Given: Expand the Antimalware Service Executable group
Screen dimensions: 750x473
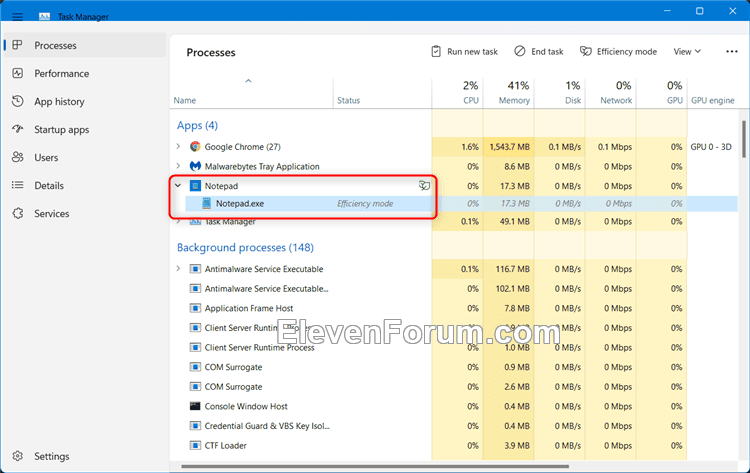Looking at the screenshot, I should pyautogui.click(x=178, y=269).
